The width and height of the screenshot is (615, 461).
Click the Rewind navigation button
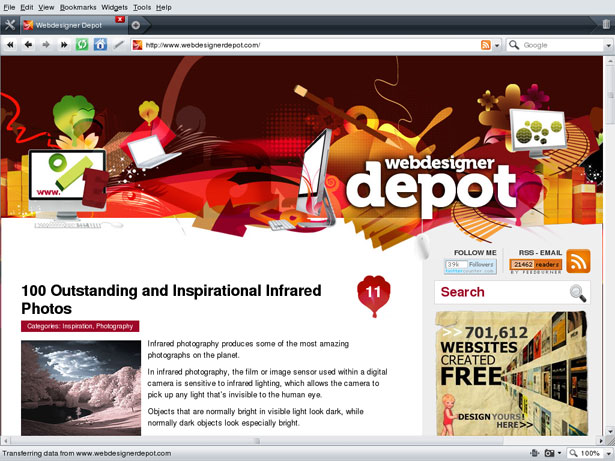(10, 45)
